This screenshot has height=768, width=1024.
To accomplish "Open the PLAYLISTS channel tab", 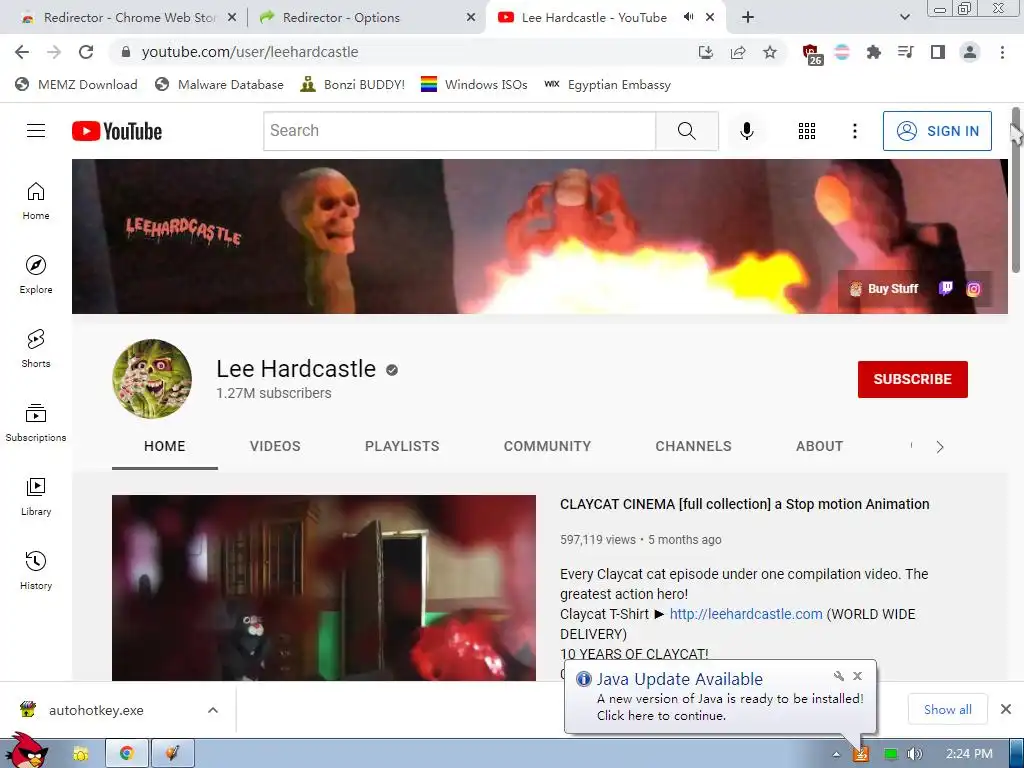I will [402, 446].
